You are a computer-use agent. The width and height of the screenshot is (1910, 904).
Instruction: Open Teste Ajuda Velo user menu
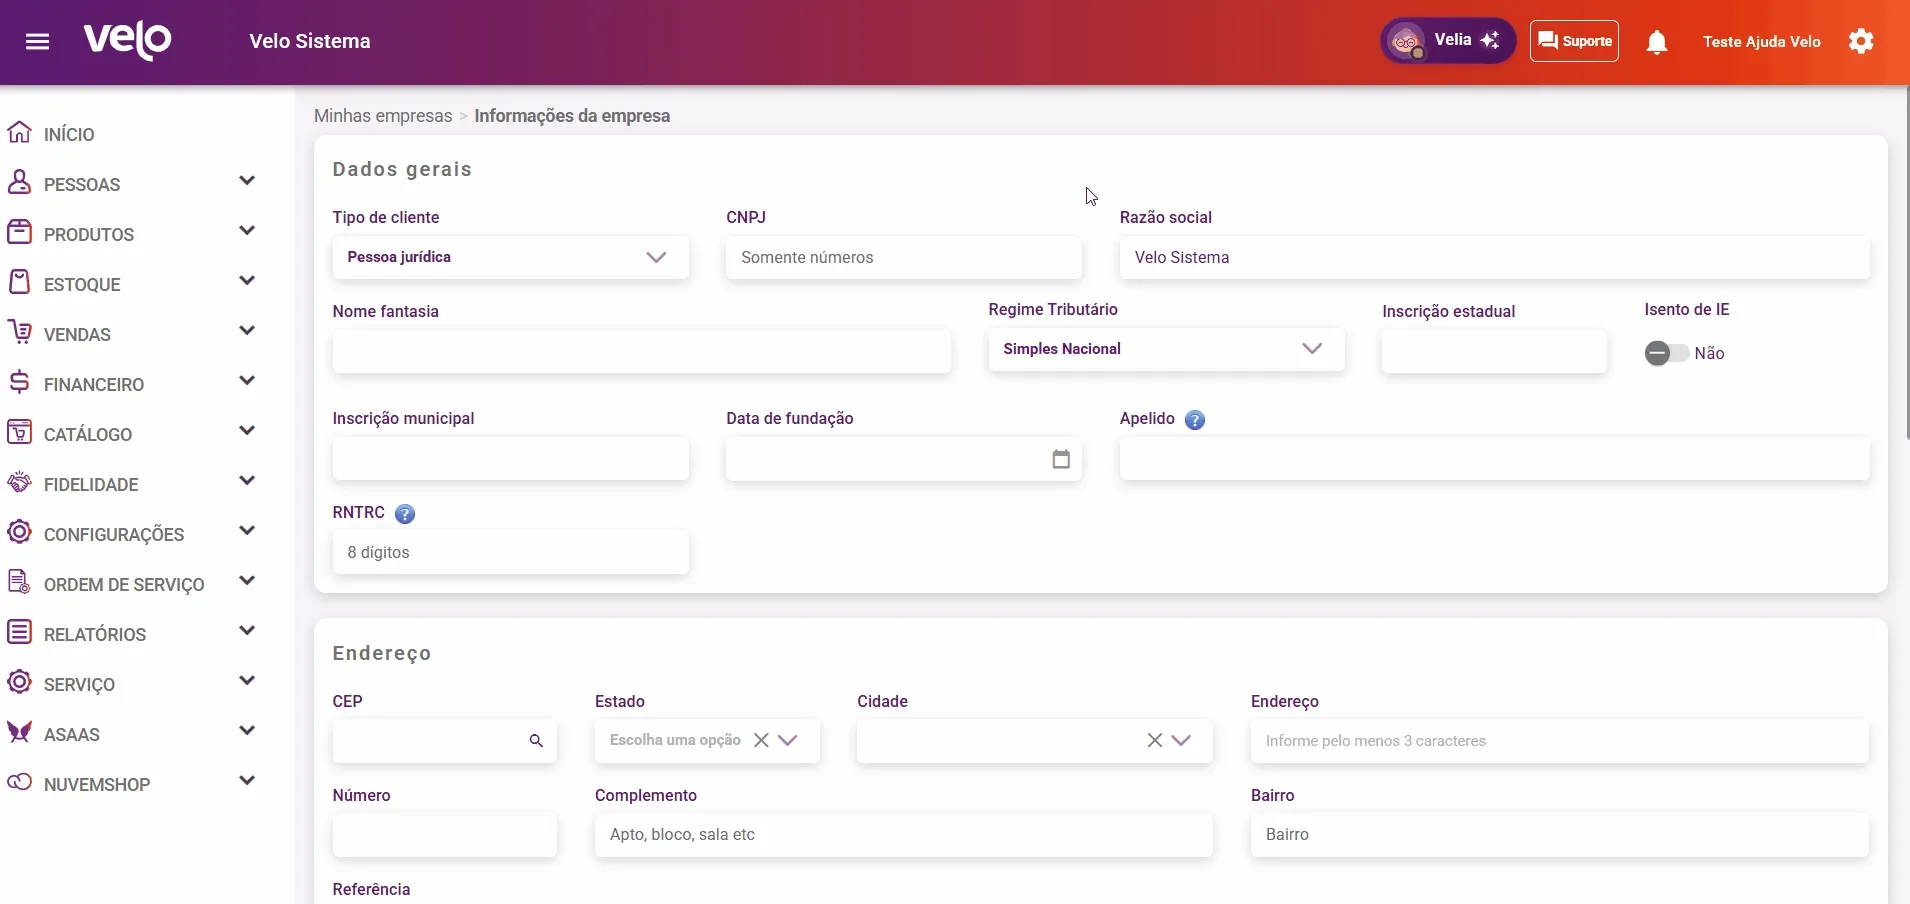(1762, 42)
